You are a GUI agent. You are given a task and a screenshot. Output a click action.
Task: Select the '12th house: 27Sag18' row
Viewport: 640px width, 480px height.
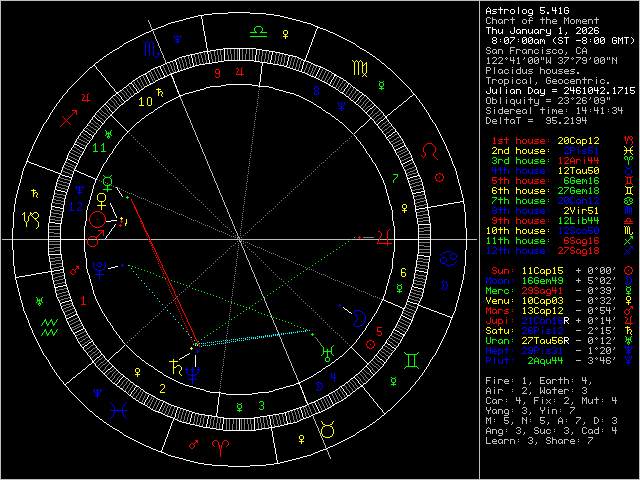[542, 251]
